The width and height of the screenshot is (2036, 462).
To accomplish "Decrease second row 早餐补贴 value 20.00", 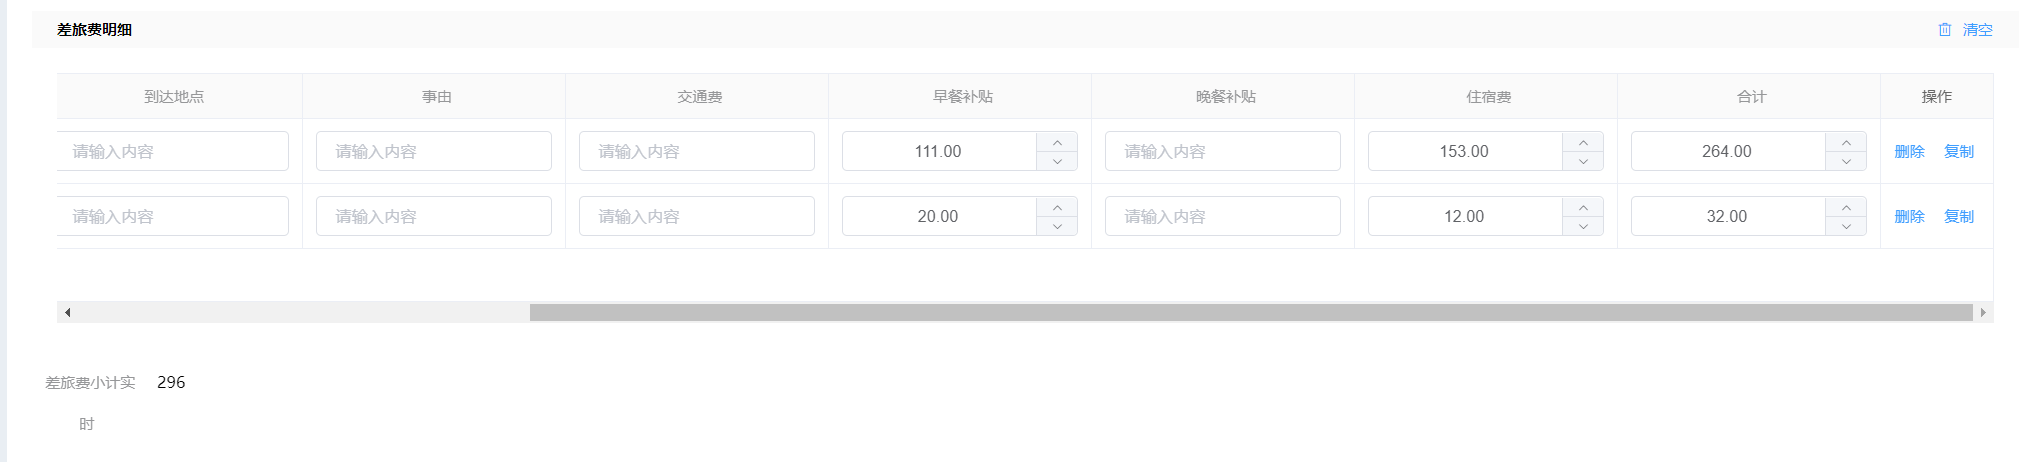I will tap(1057, 226).
